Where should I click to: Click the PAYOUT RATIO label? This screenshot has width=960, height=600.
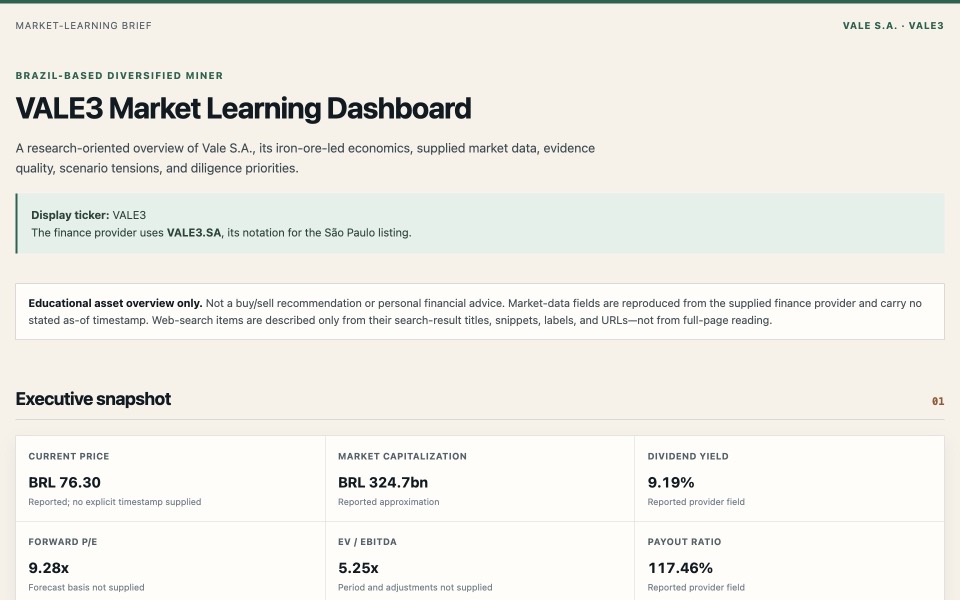(x=684, y=542)
